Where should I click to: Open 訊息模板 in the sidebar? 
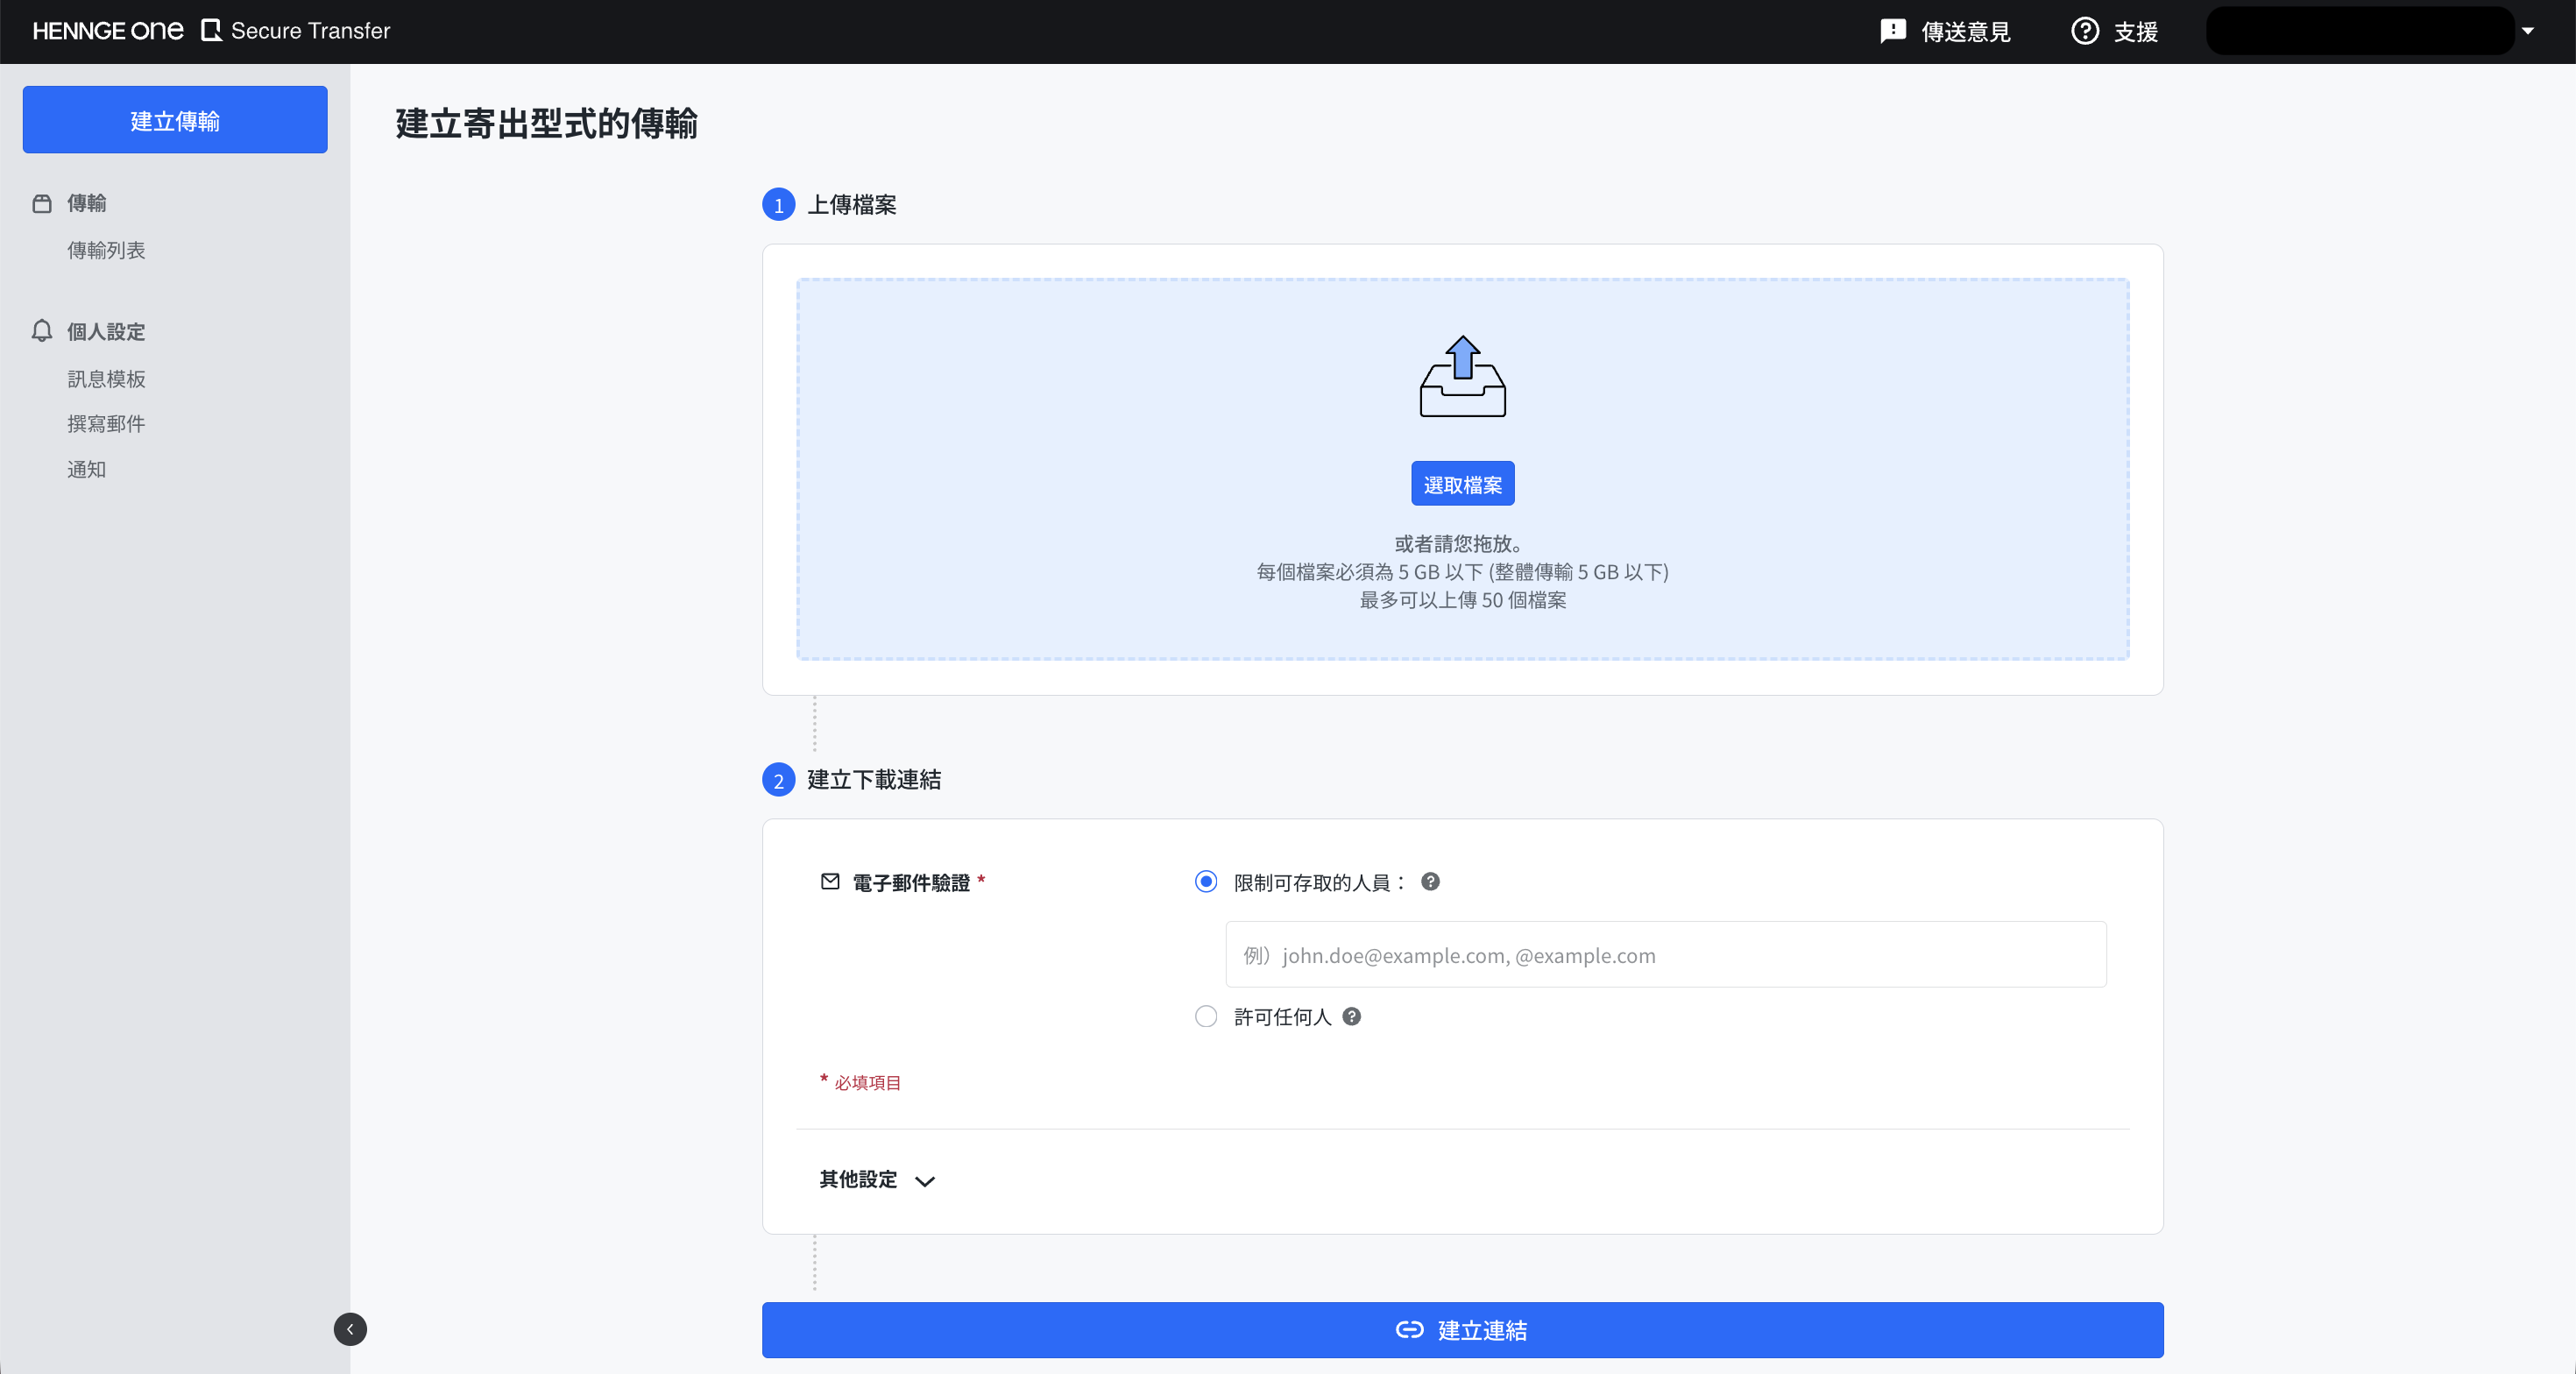(106, 379)
